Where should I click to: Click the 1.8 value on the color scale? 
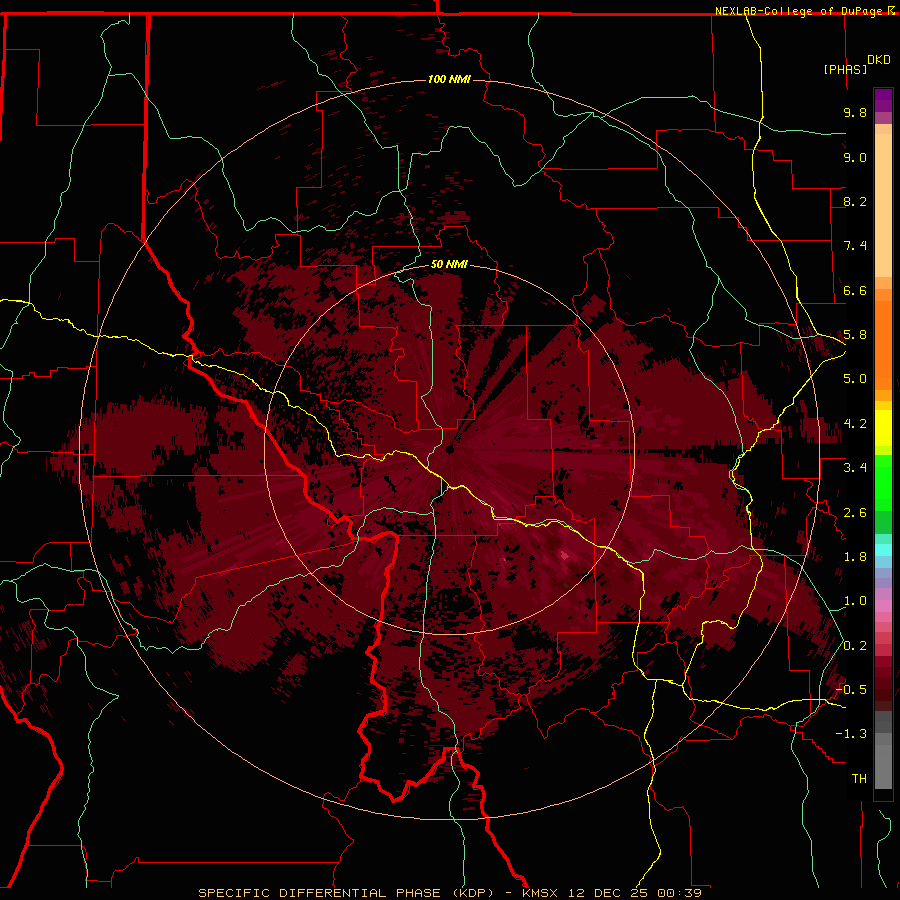pyautogui.click(x=855, y=557)
